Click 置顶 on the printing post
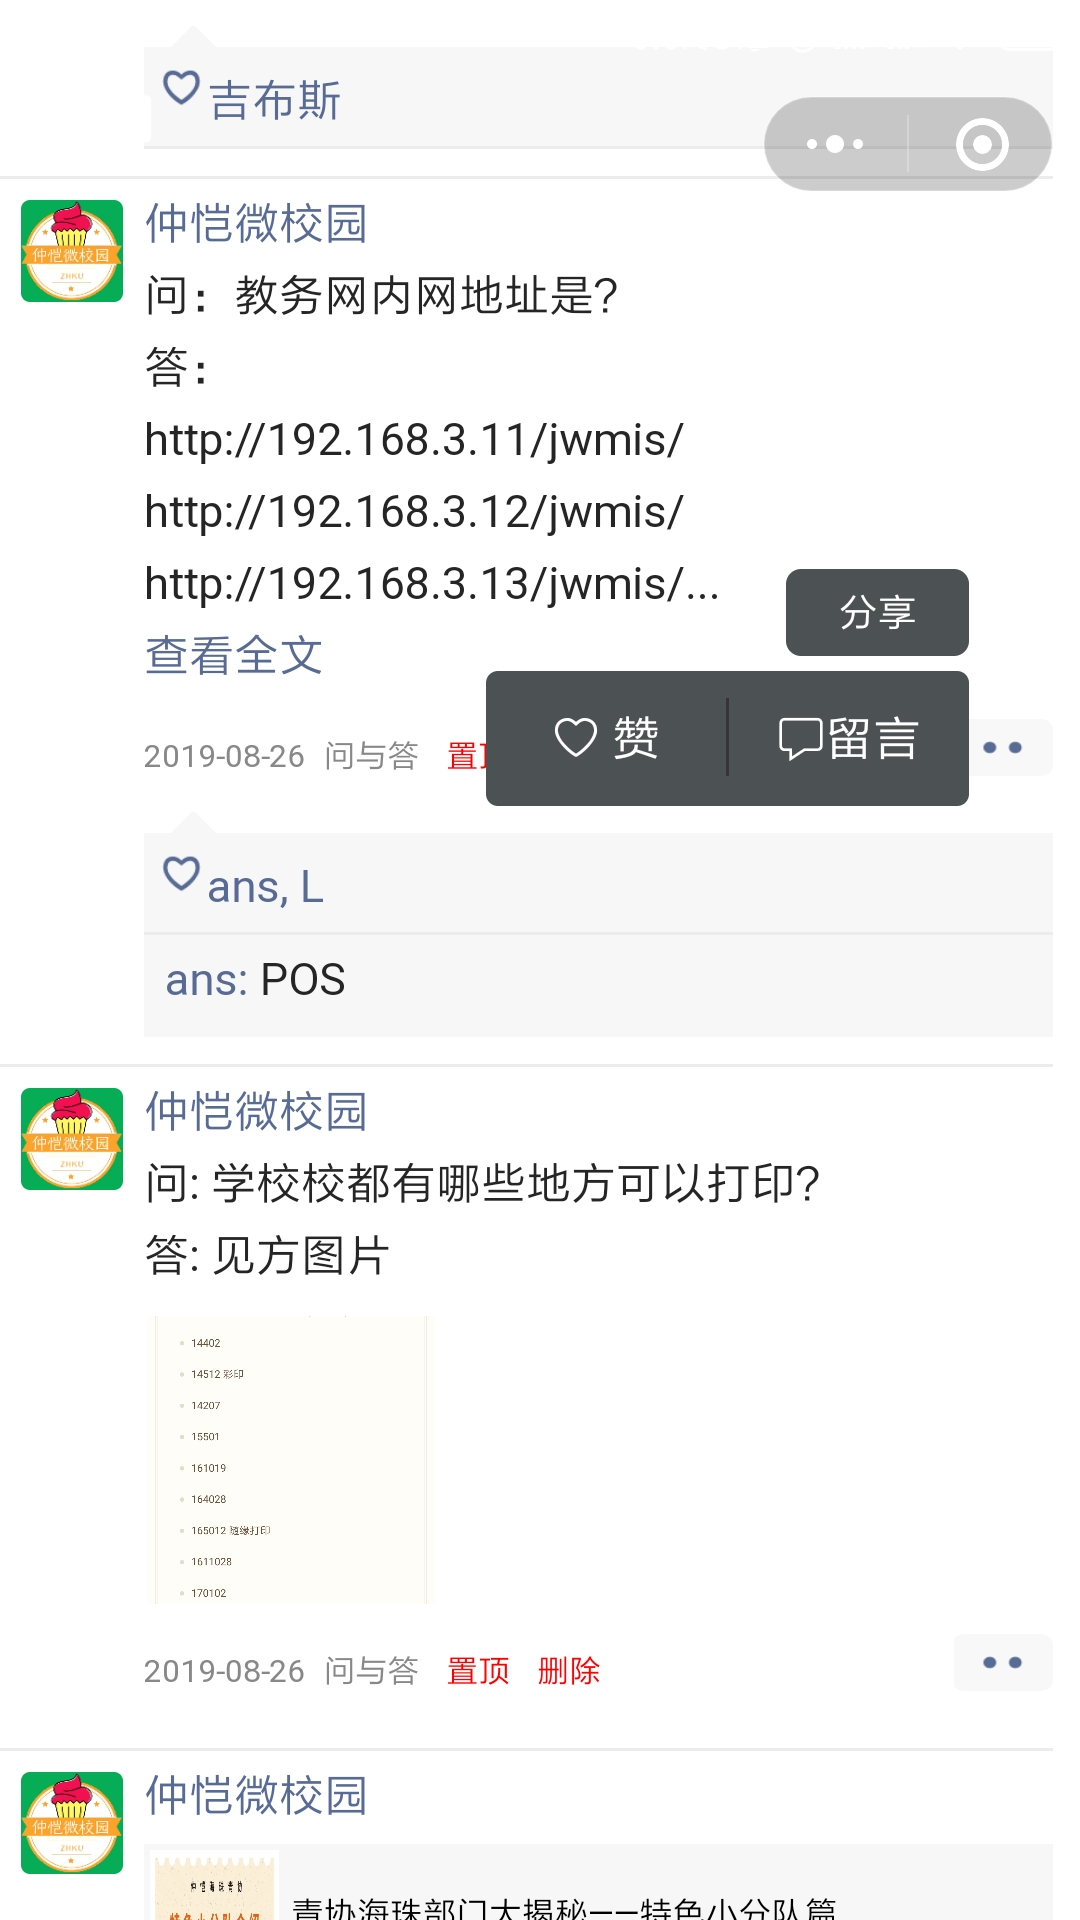Viewport: 1080px width, 1920px height. [x=478, y=1671]
